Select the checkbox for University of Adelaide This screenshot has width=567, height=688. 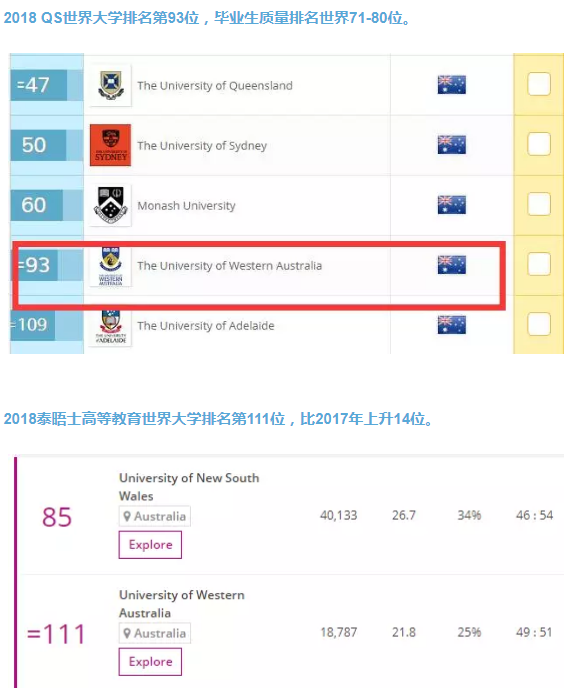click(539, 324)
